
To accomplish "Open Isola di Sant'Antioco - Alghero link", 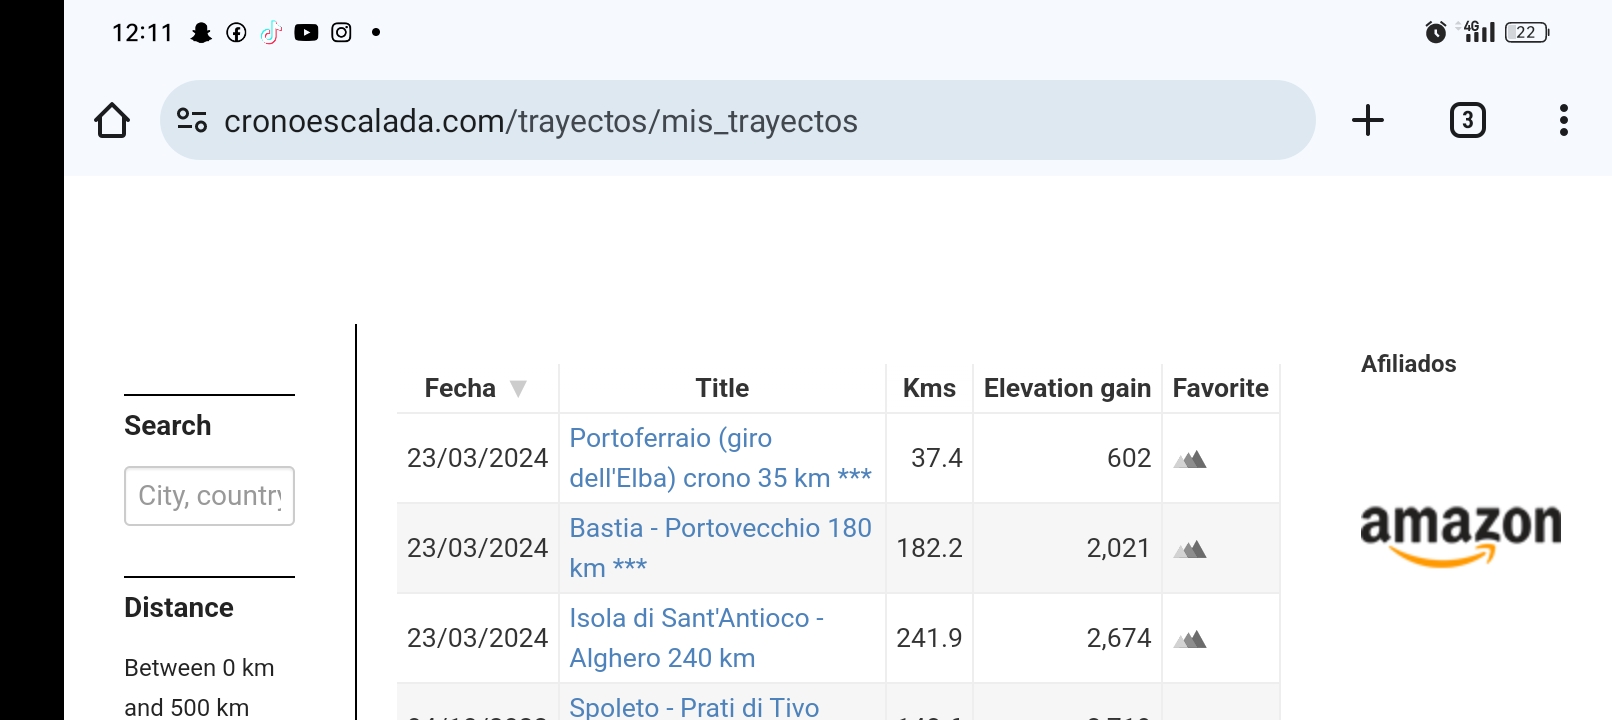I will click(x=696, y=638).
